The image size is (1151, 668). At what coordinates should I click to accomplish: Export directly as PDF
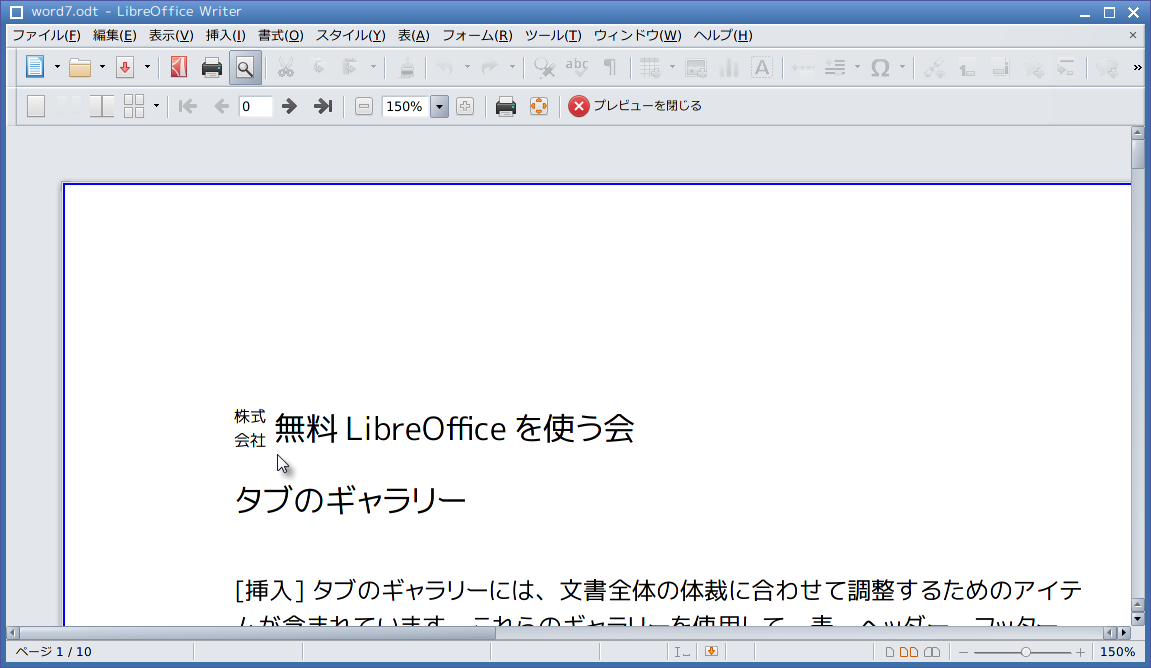[178, 68]
